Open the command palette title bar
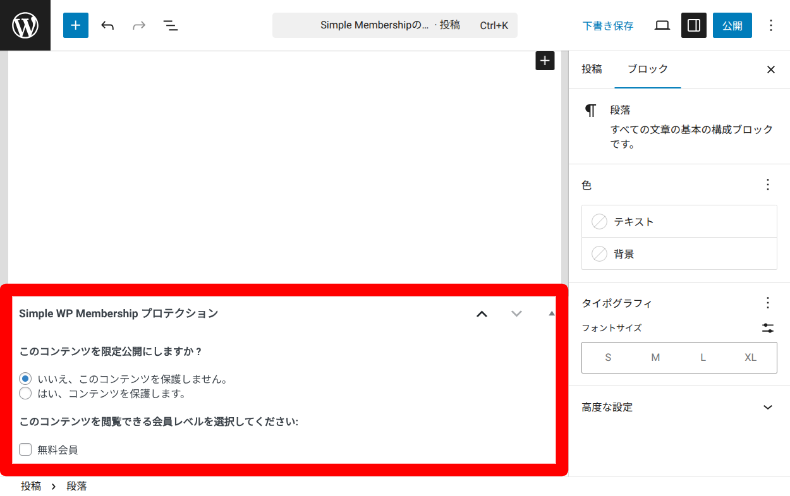790x496 pixels. [x=395, y=25]
